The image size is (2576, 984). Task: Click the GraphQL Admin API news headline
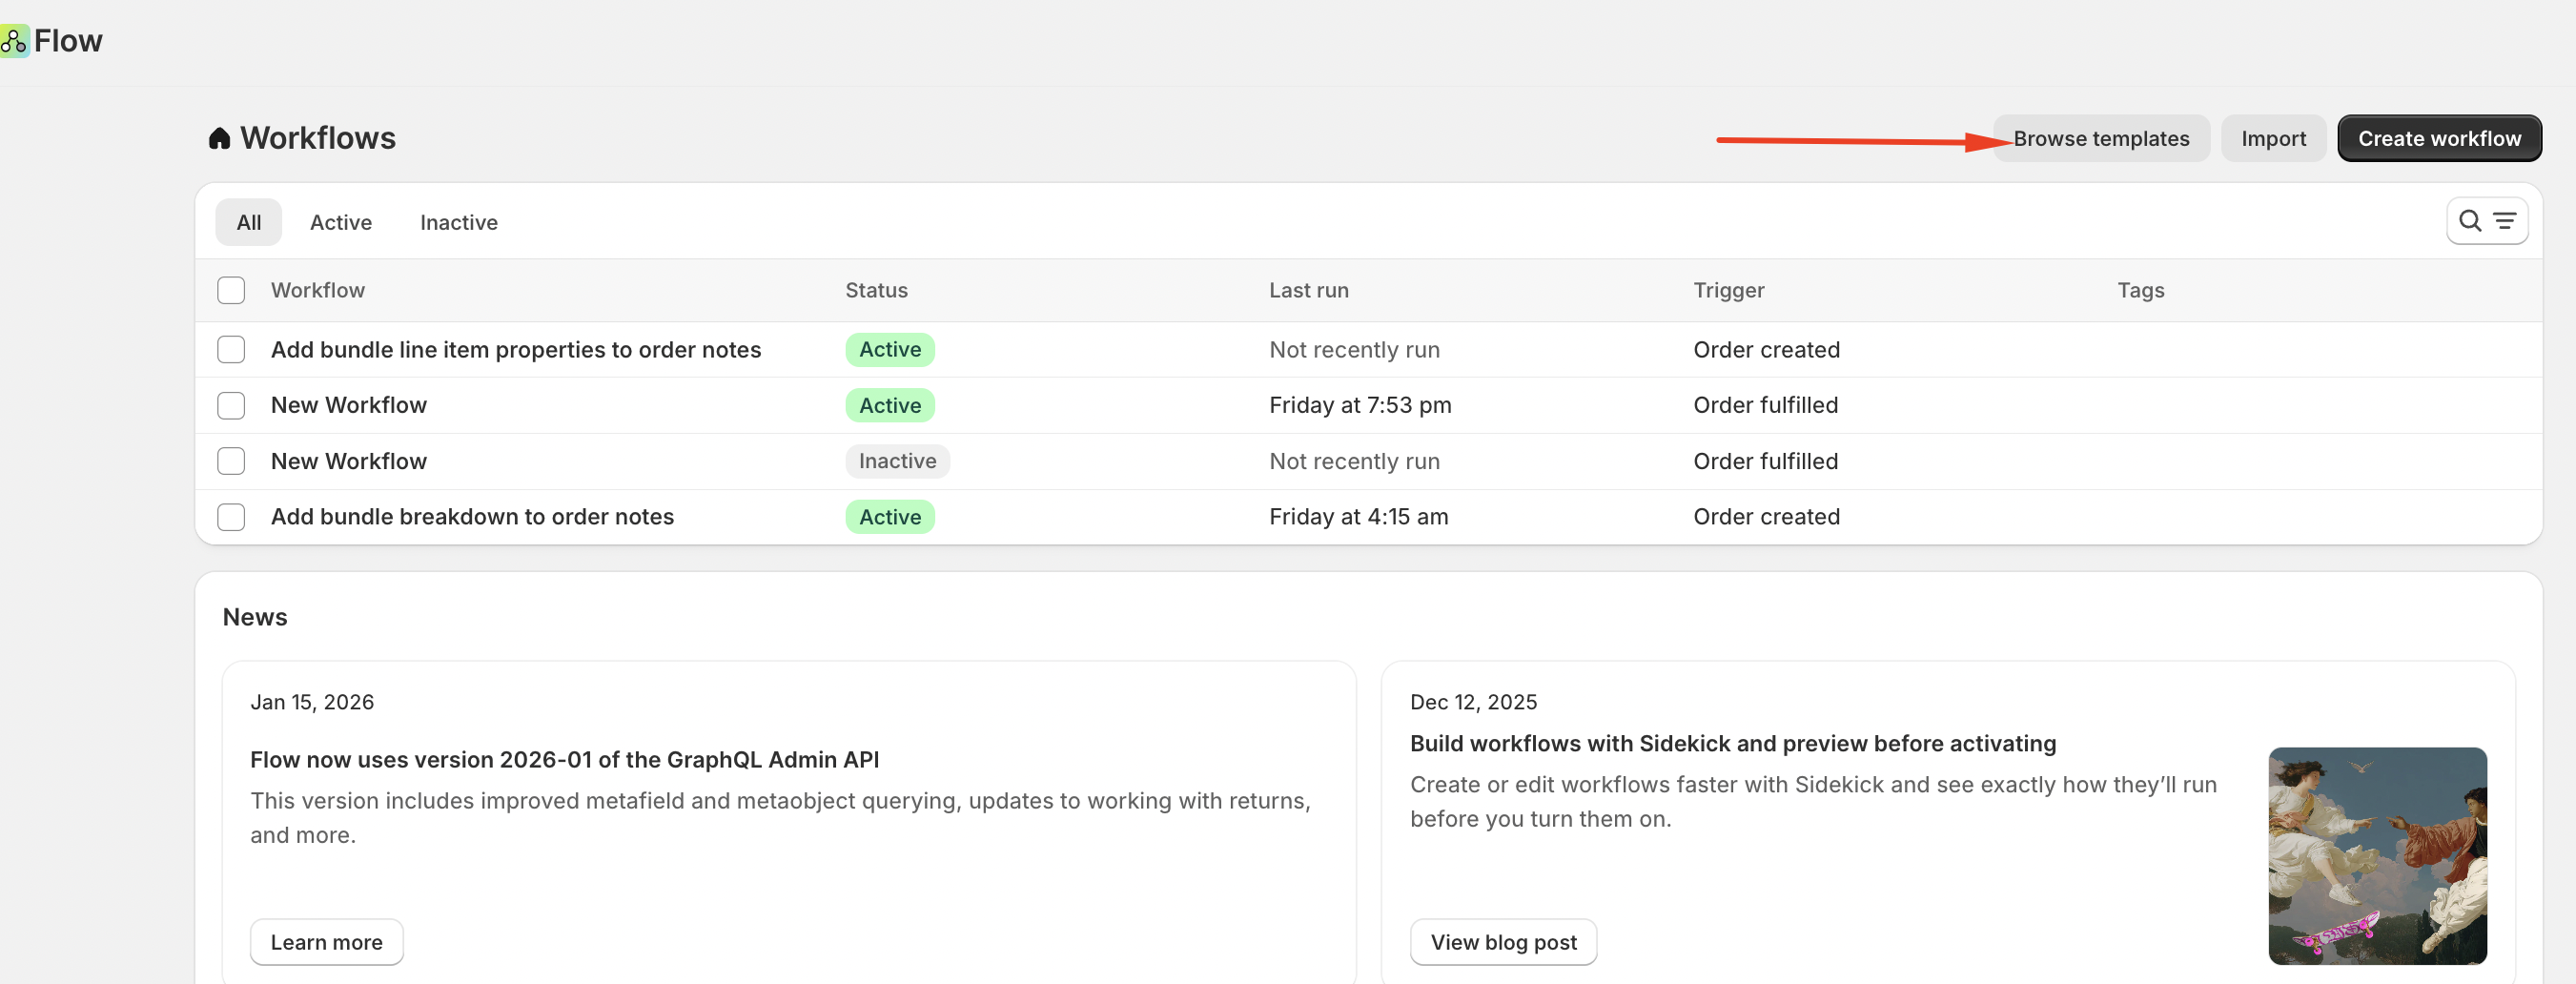[x=564, y=759]
